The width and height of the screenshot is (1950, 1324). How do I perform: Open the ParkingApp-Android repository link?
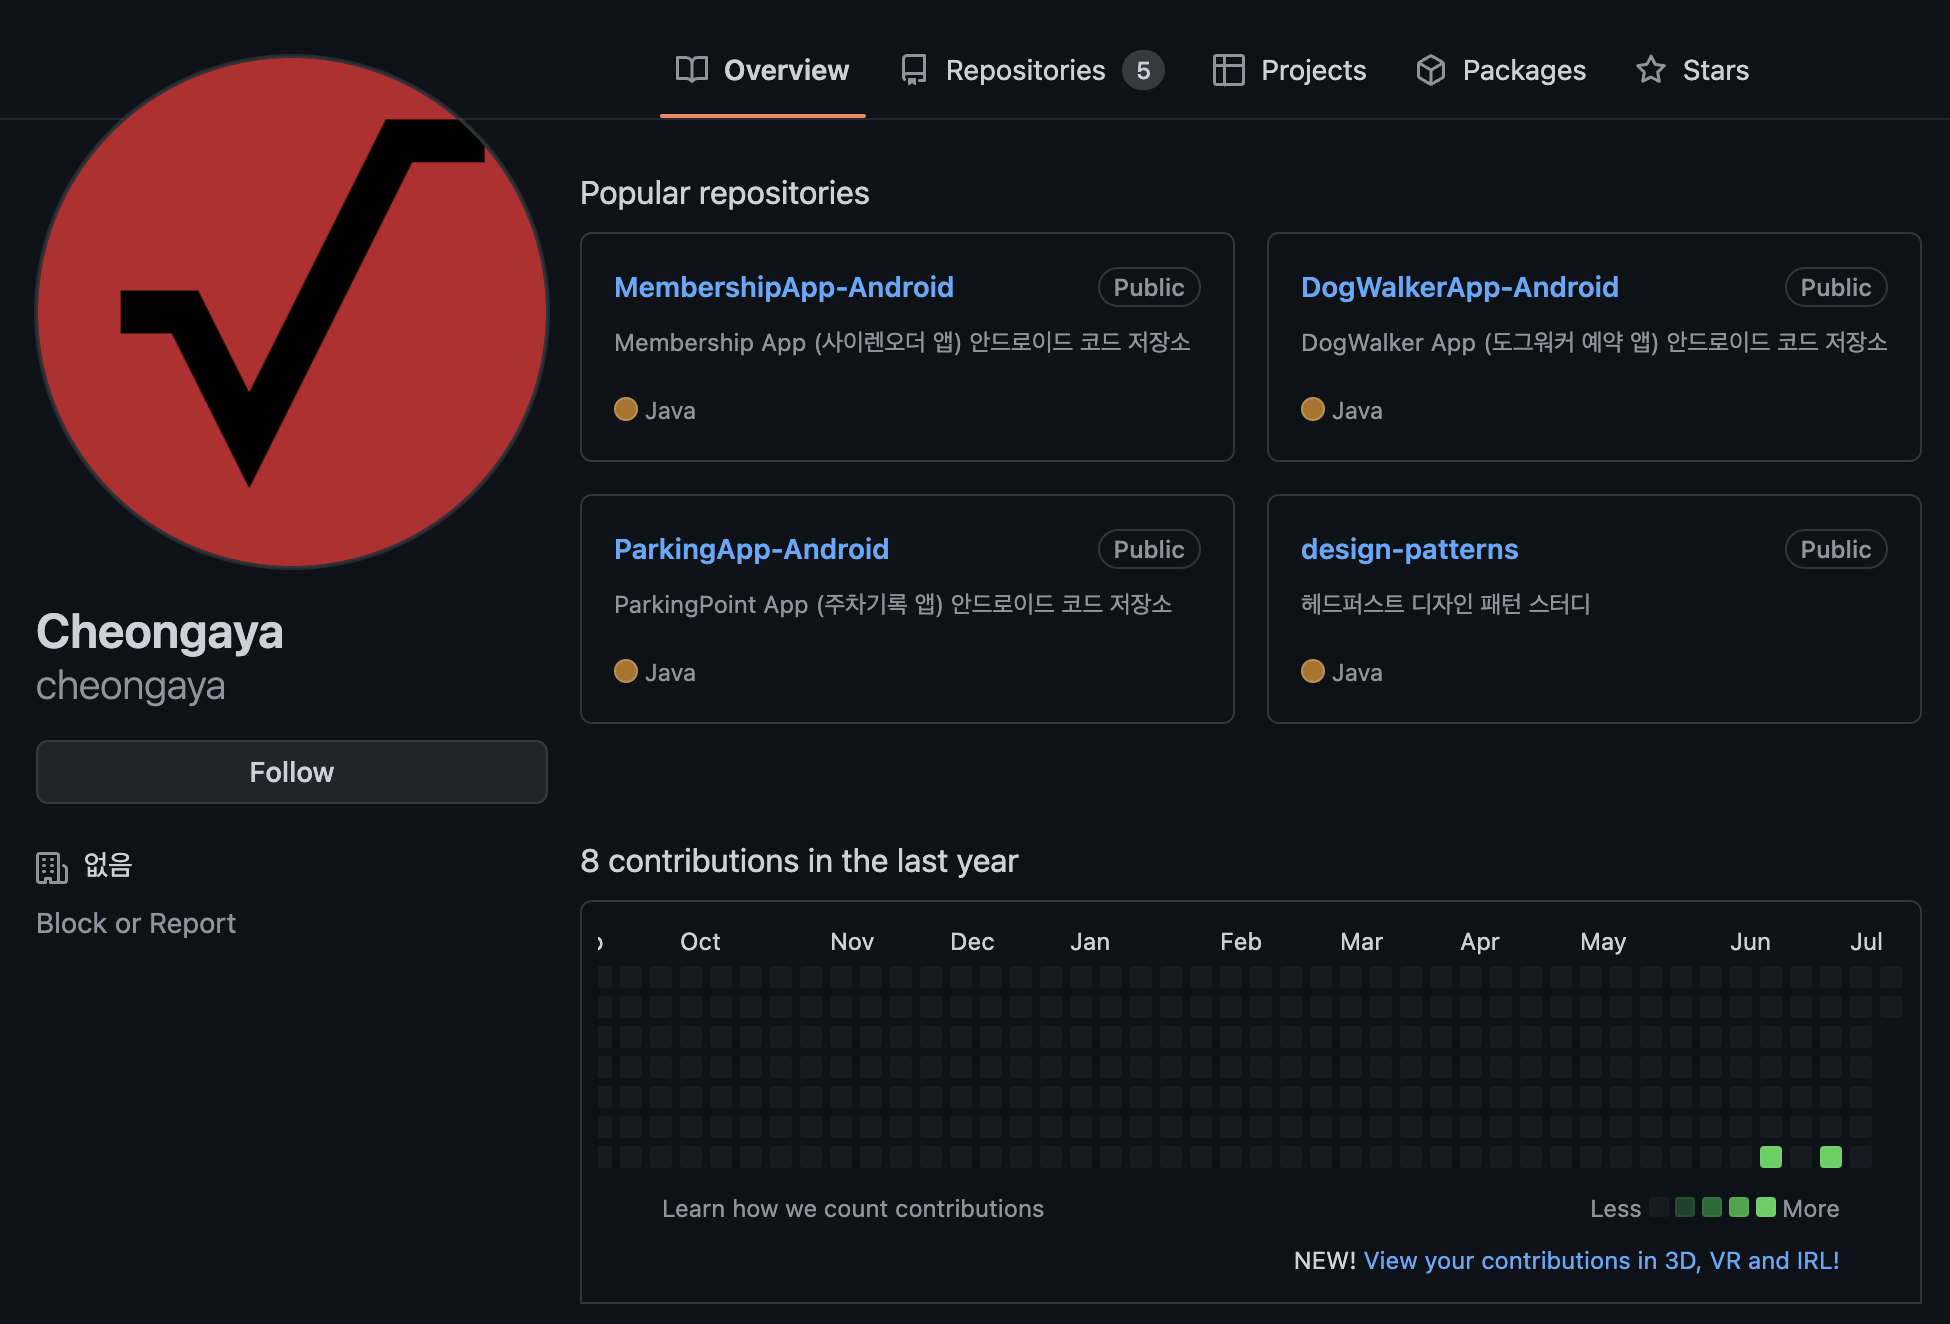pos(751,549)
